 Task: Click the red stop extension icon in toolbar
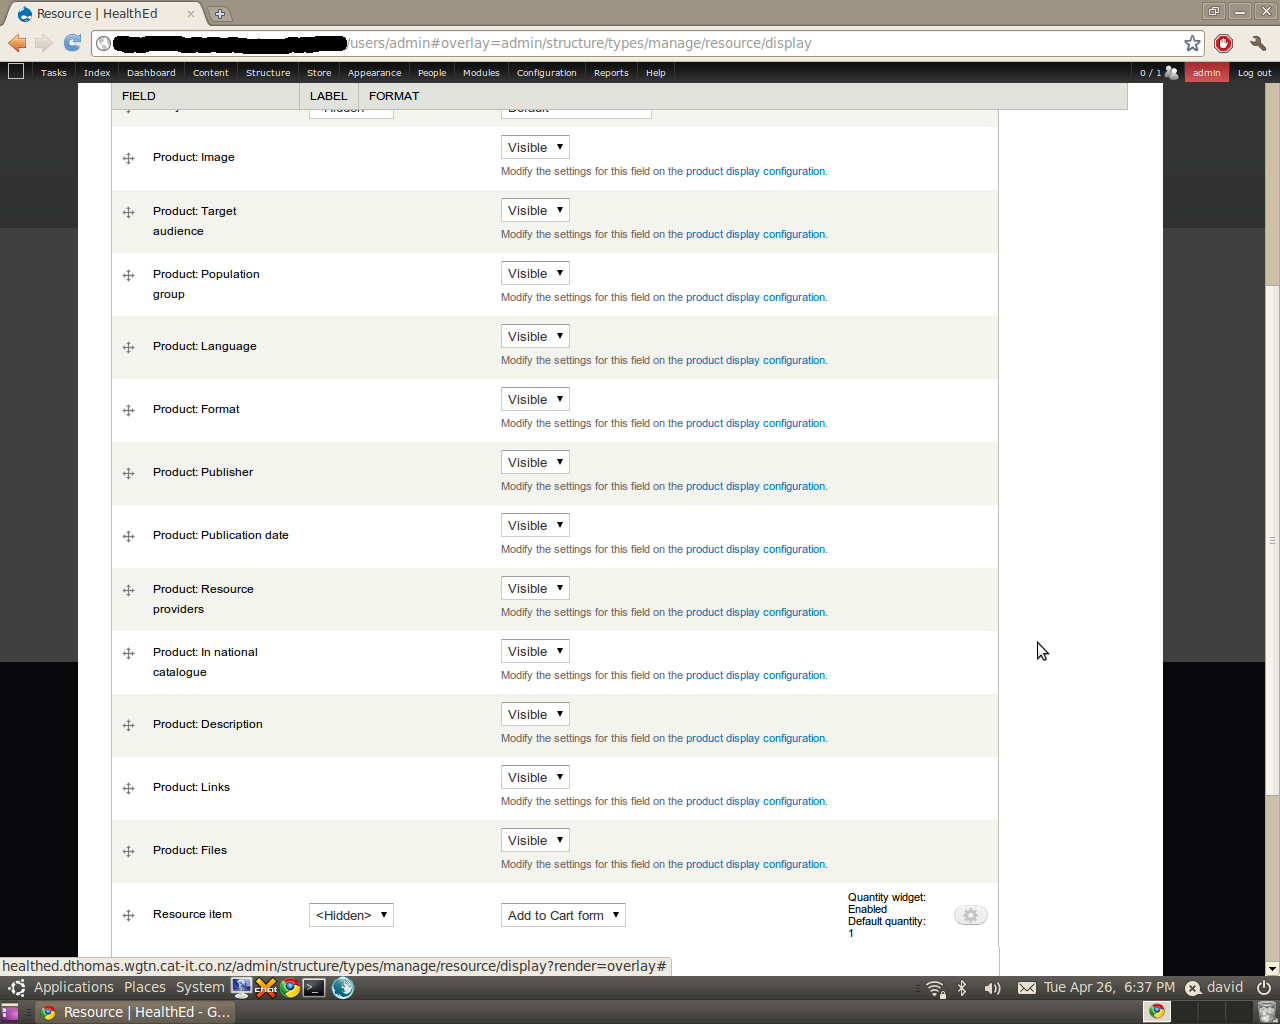click(1223, 43)
